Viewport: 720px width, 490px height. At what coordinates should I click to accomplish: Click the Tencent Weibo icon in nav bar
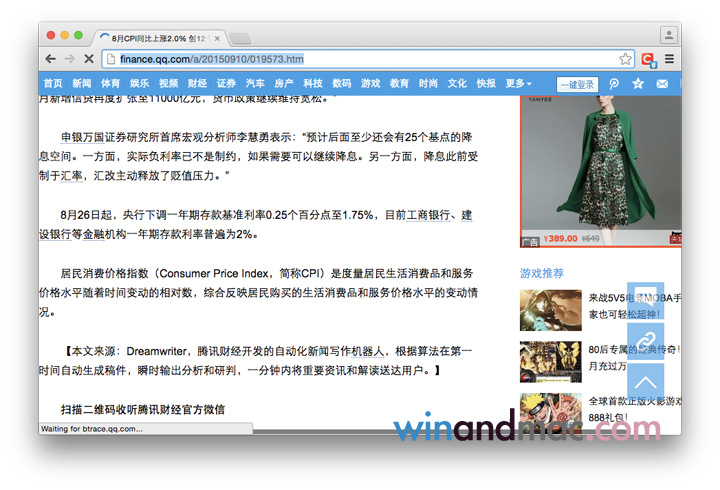614,84
